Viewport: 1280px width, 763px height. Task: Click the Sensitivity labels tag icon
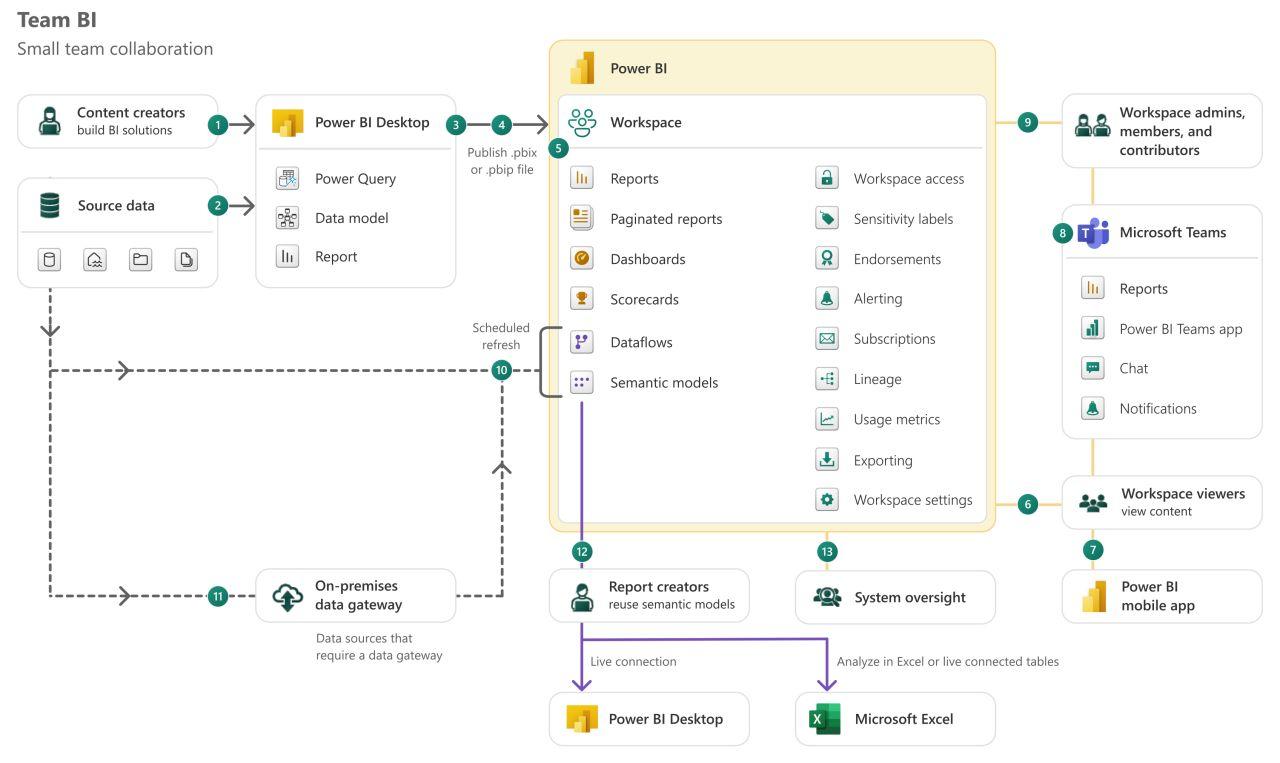pos(827,219)
